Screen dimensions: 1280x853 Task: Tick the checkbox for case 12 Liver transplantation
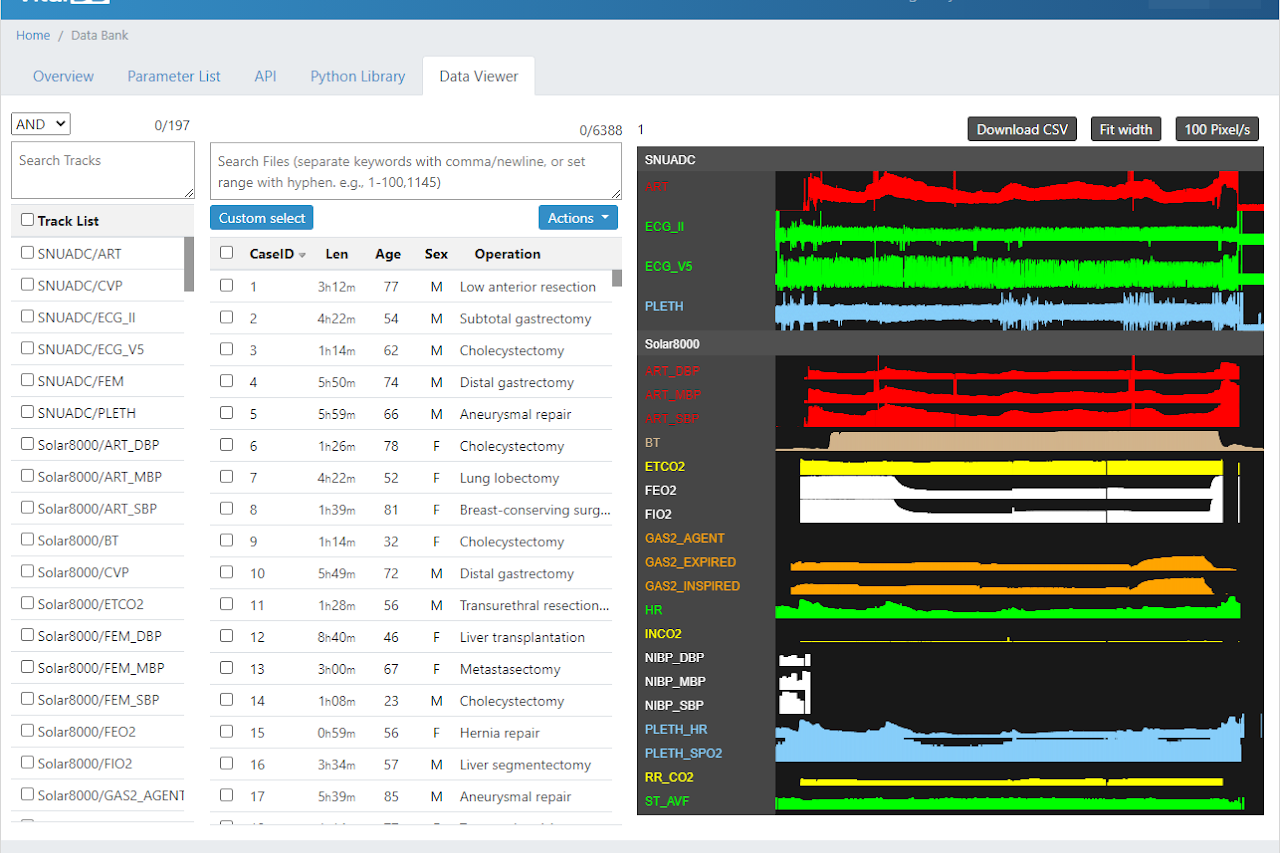(226, 636)
